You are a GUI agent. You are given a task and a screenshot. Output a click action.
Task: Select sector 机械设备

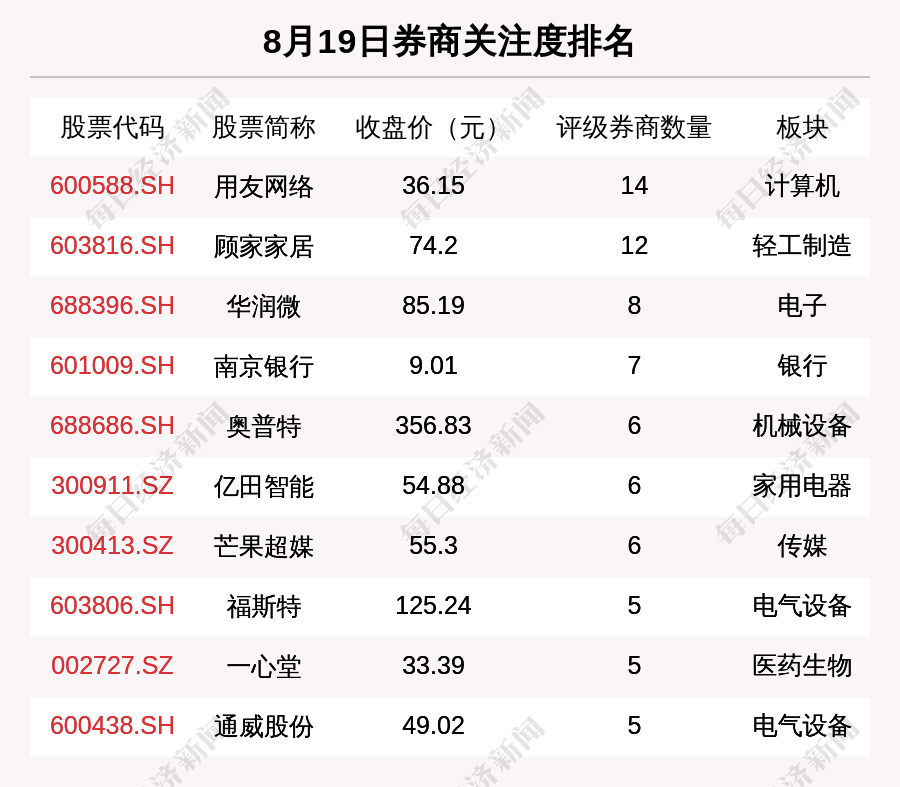point(802,426)
